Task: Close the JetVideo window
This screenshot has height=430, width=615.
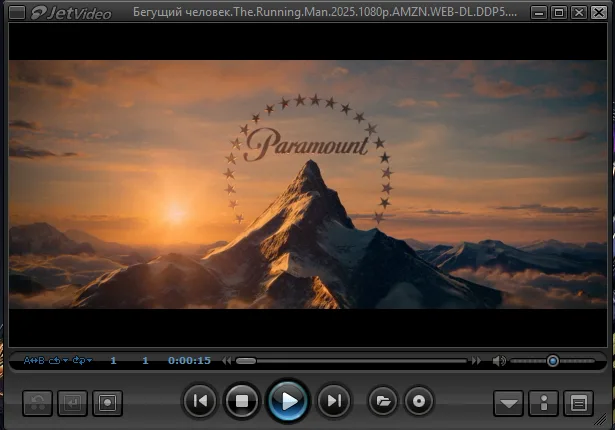Action: (x=599, y=13)
